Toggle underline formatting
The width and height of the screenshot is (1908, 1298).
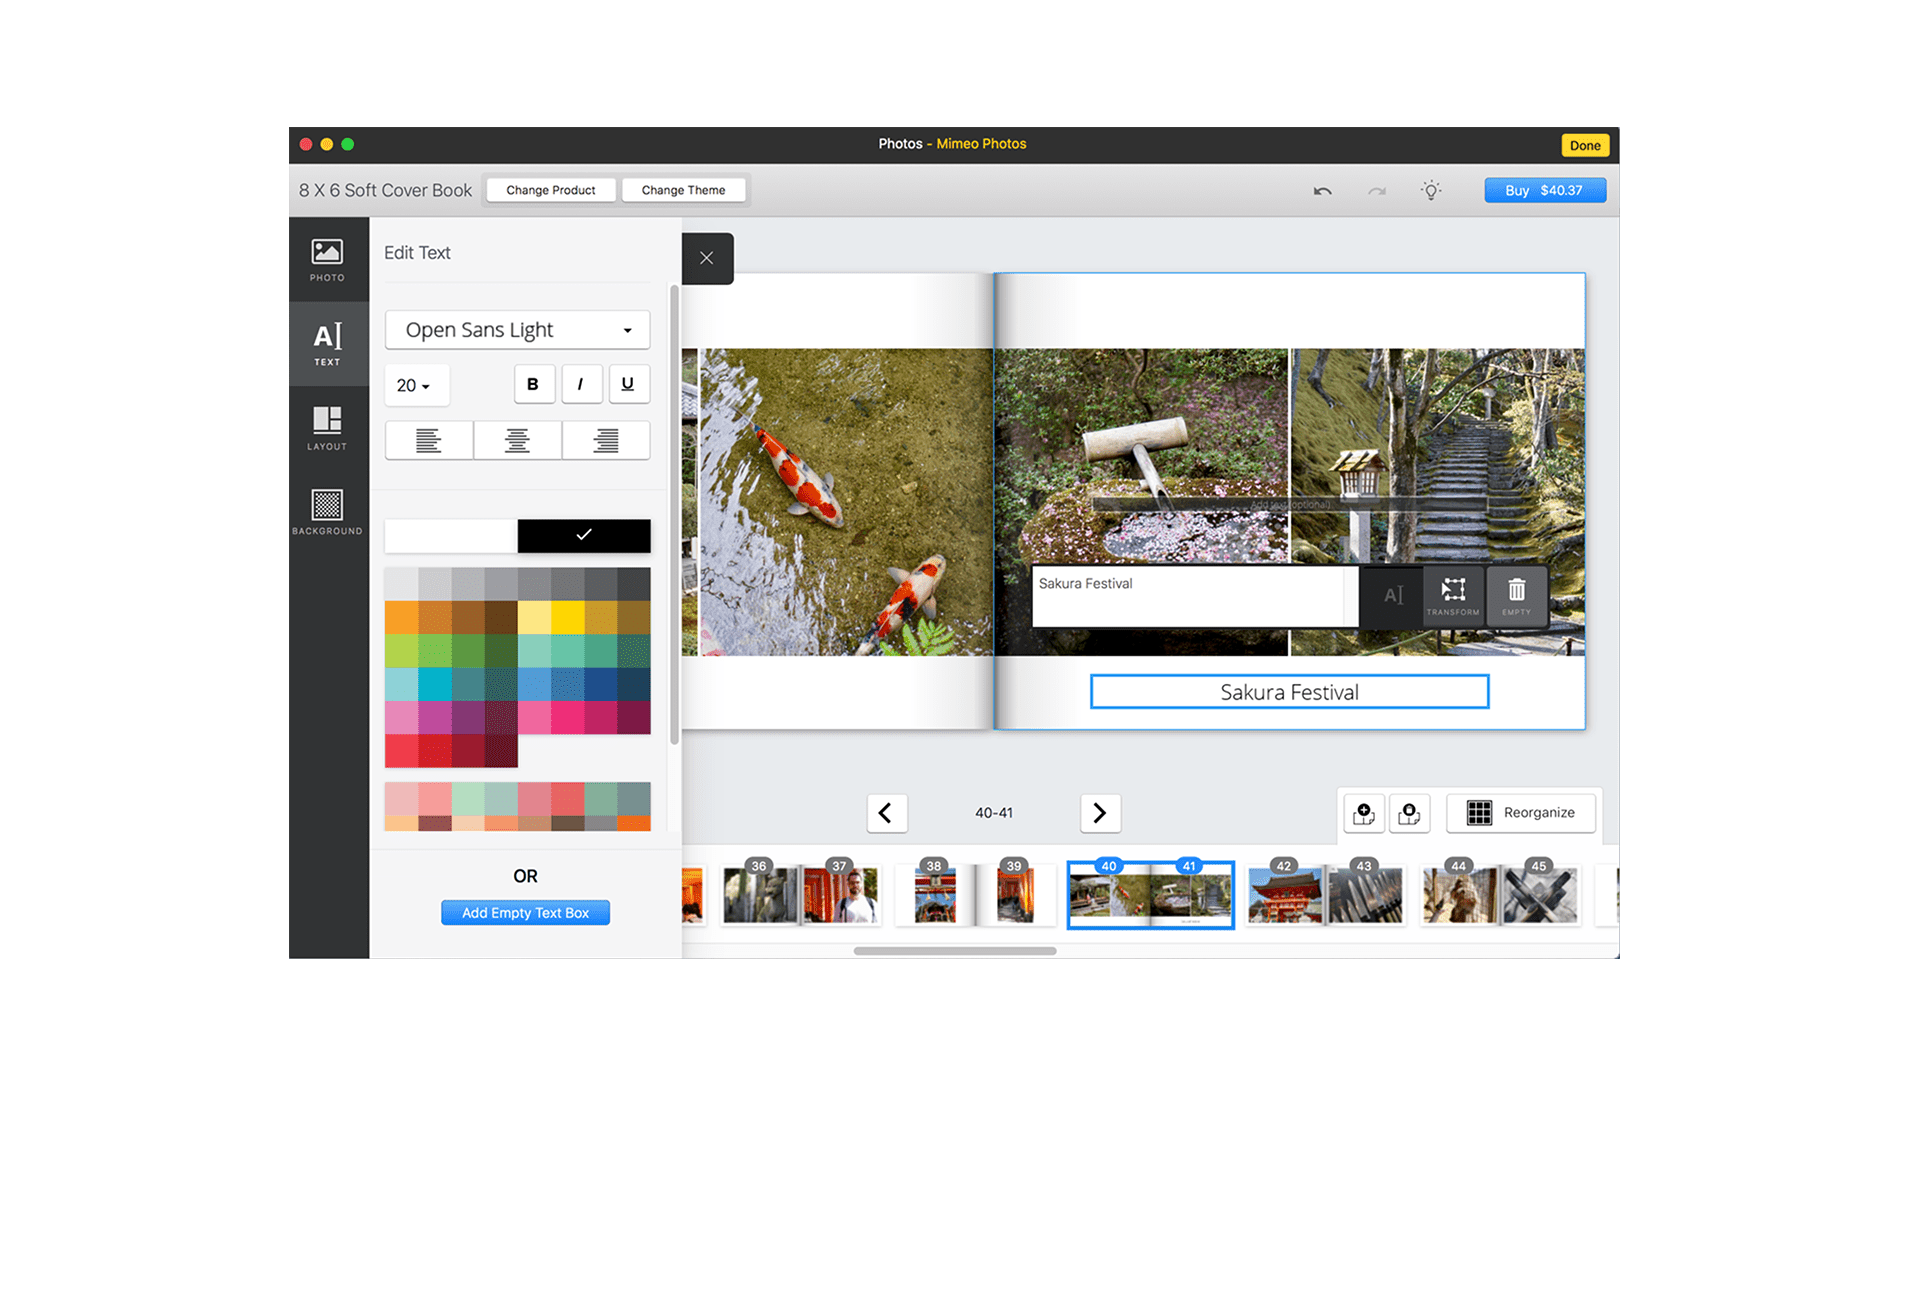[x=629, y=384]
